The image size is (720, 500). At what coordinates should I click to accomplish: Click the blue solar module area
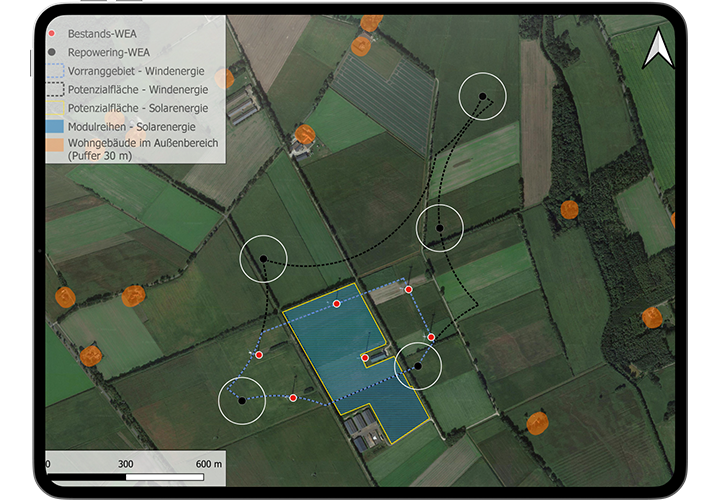(330, 350)
